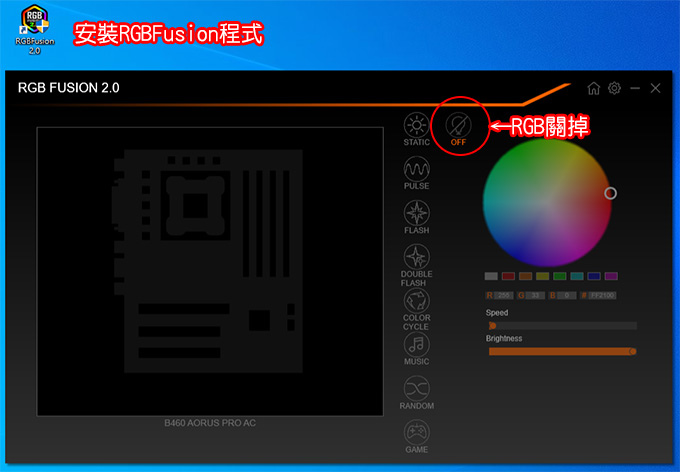The width and height of the screenshot is (680, 472).
Task: Click the hex color code field
Action: [602, 295]
